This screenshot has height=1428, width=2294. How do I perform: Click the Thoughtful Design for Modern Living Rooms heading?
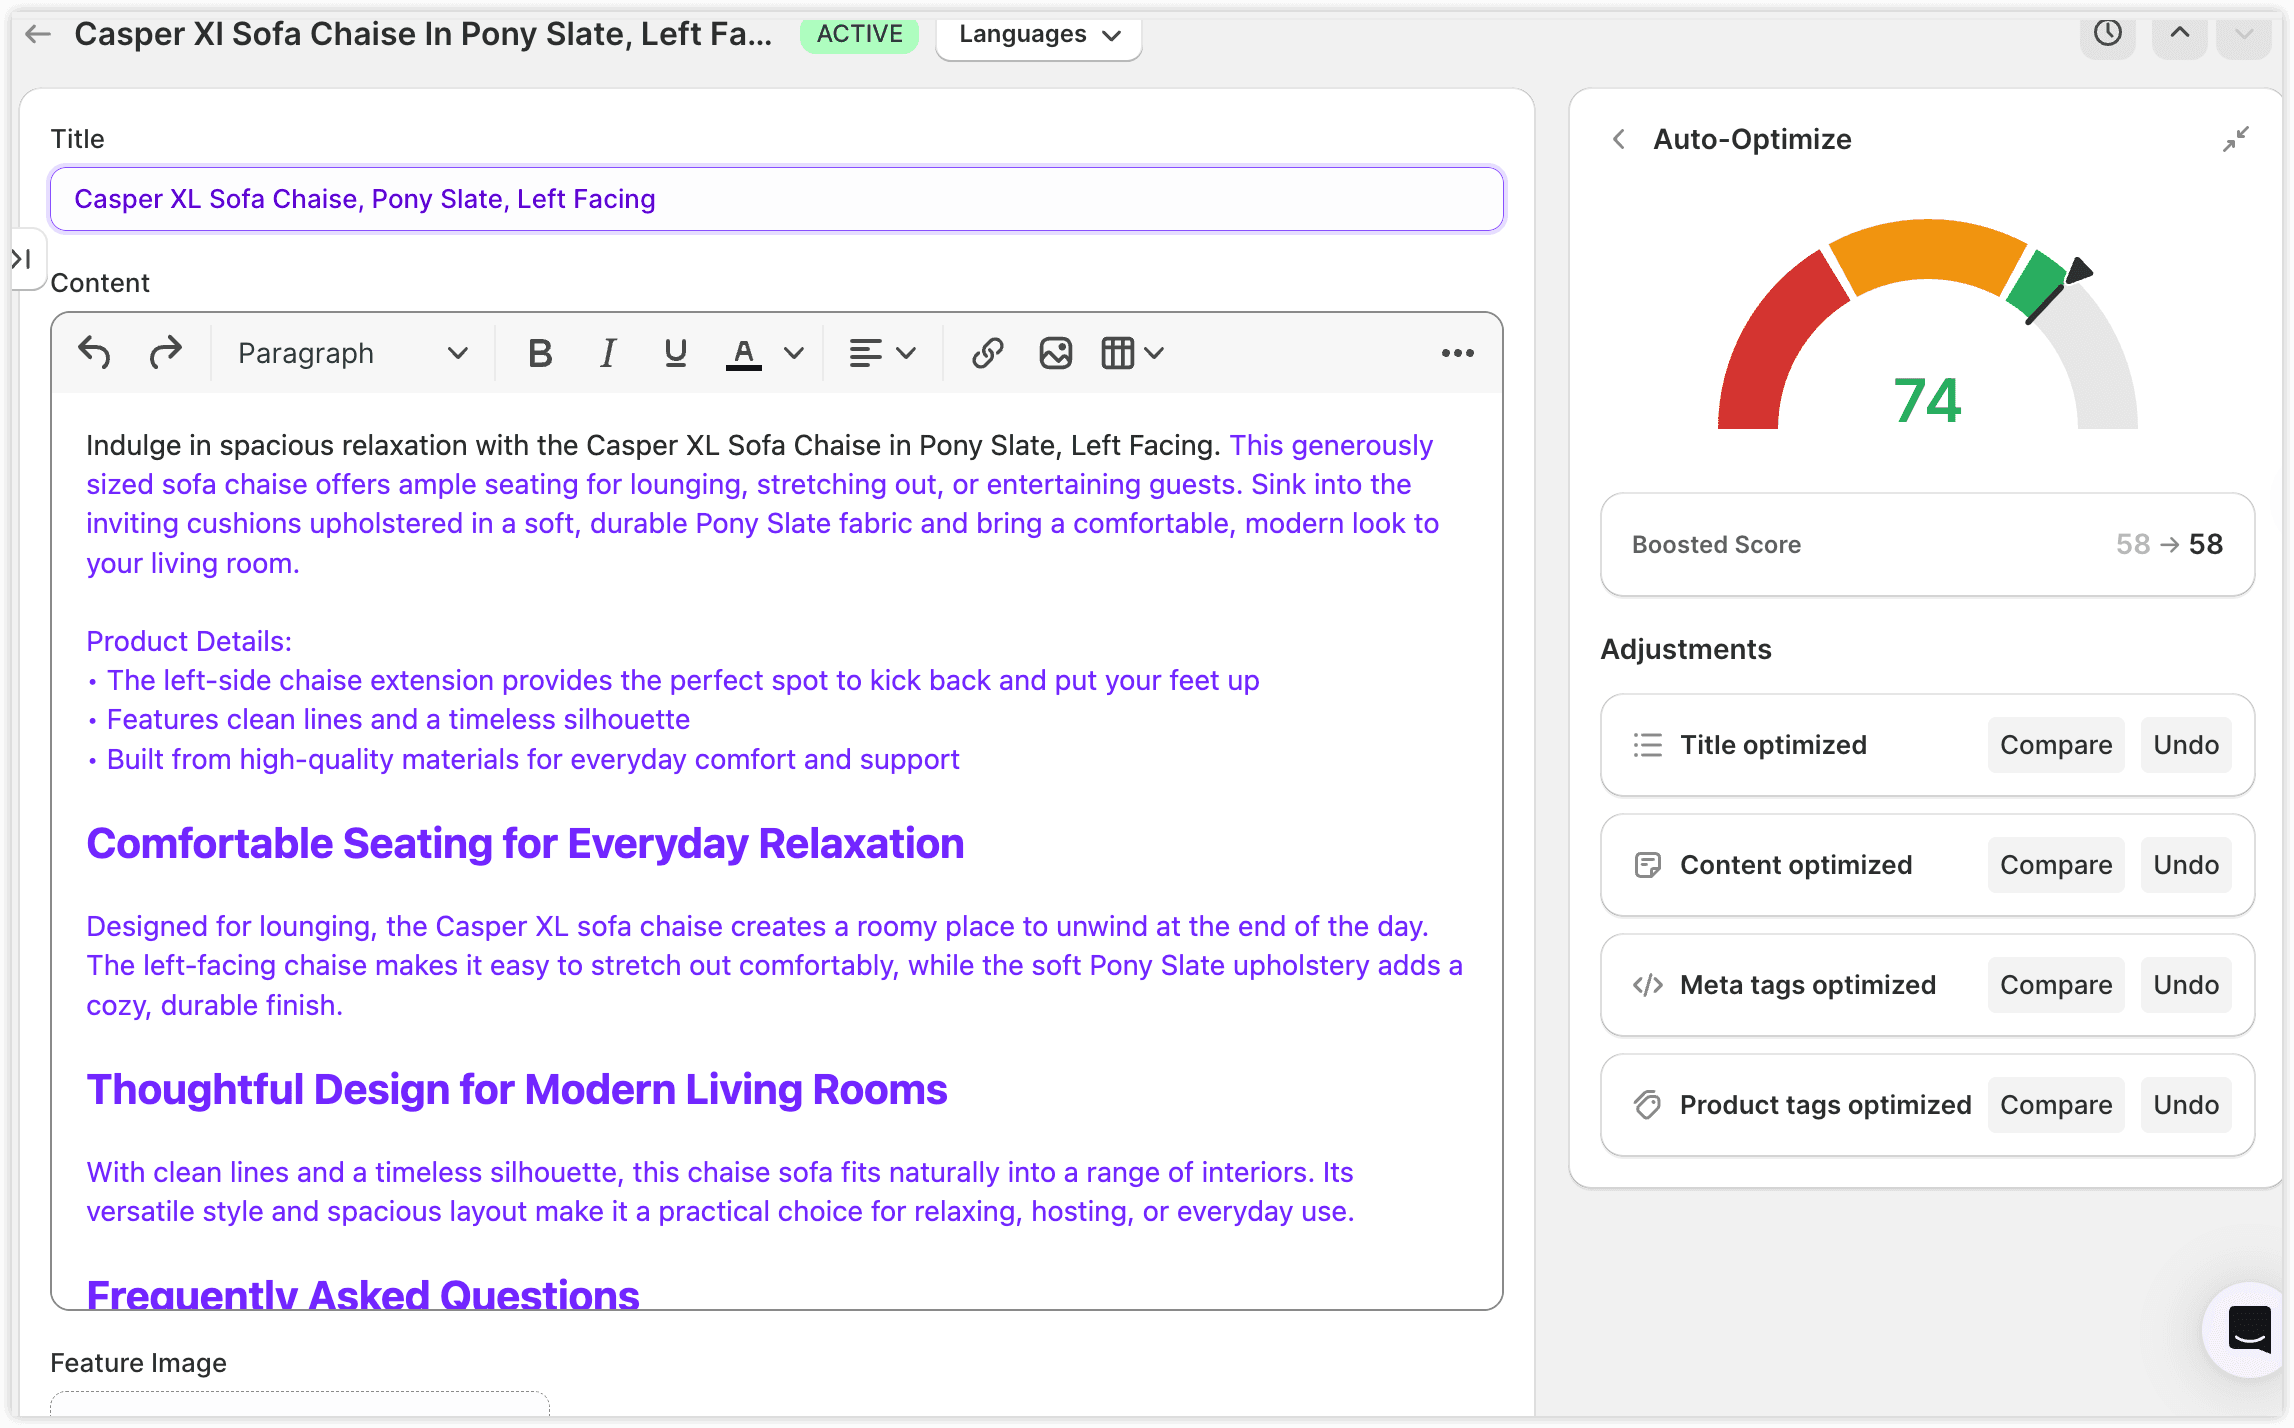tap(517, 1090)
